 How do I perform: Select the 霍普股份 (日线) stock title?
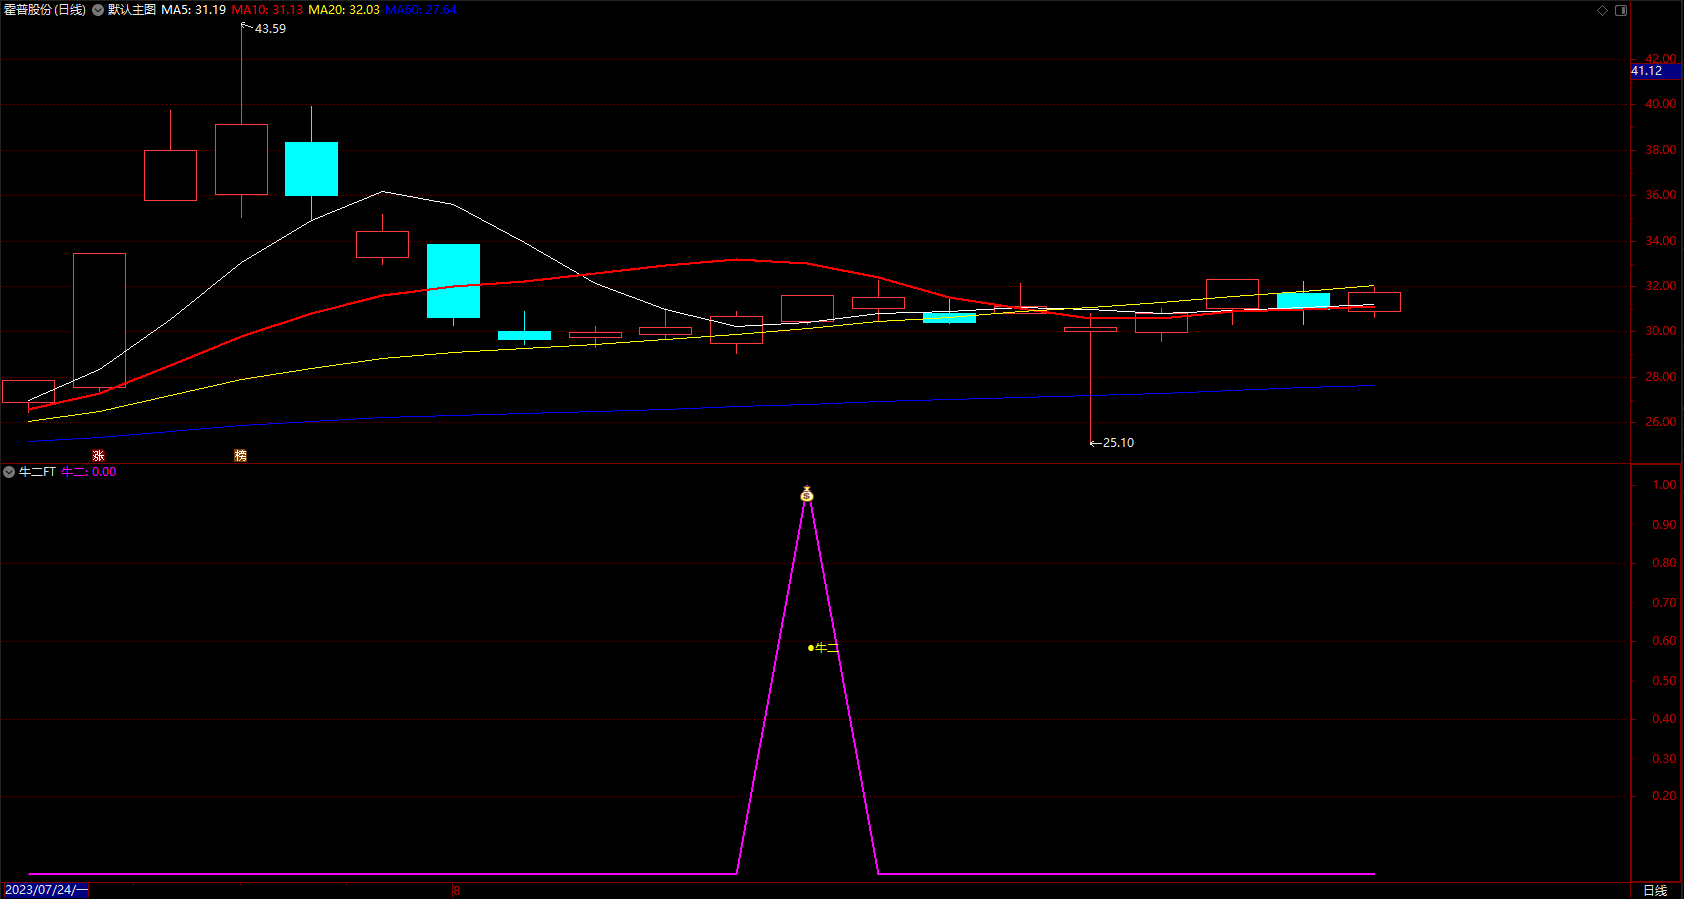(x=45, y=10)
